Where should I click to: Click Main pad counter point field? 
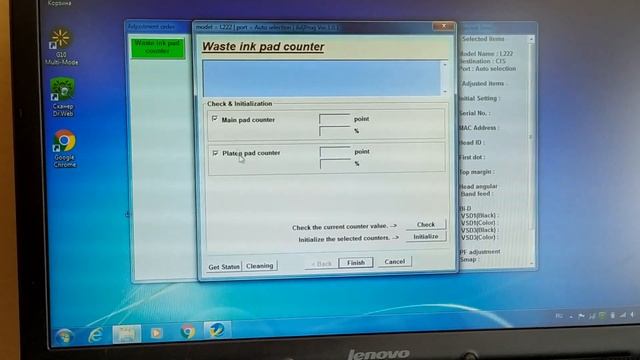pyautogui.click(x=335, y=119)
